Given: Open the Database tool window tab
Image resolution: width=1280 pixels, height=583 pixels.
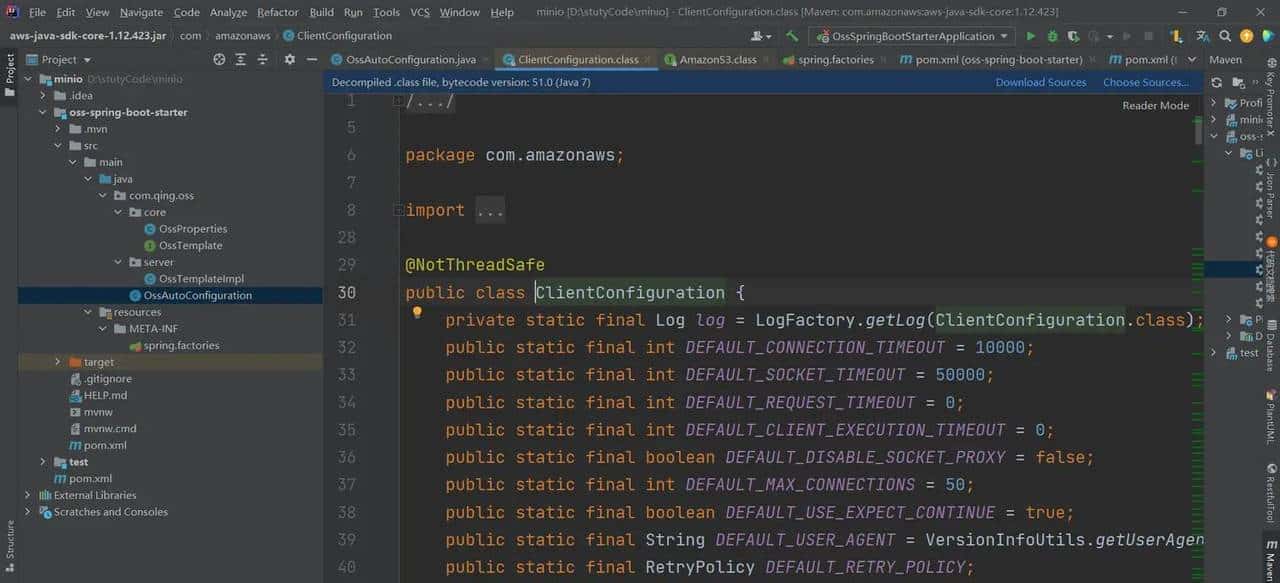Looking at the screenshot, I should pos(1270,349).
